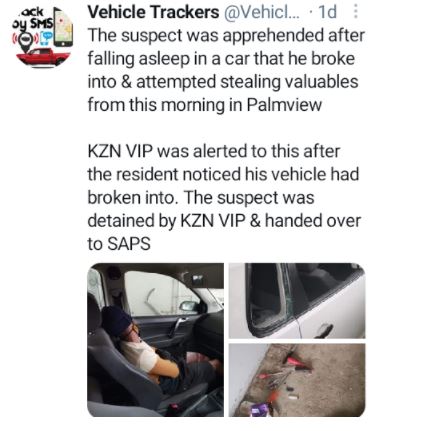Click the blue chat bubble in the avatar
The width and height of the screenshot is (421, 431).
(47, 37)
